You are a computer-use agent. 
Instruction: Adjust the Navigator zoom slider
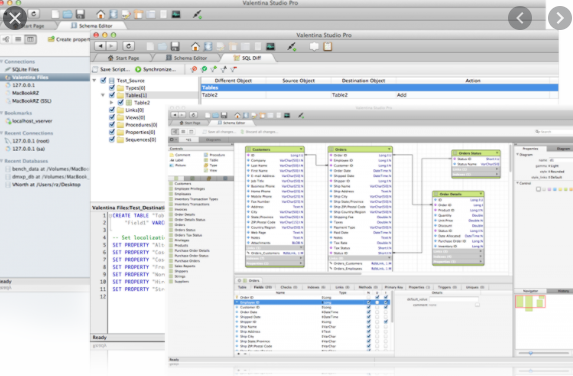[x=531, y=353]
